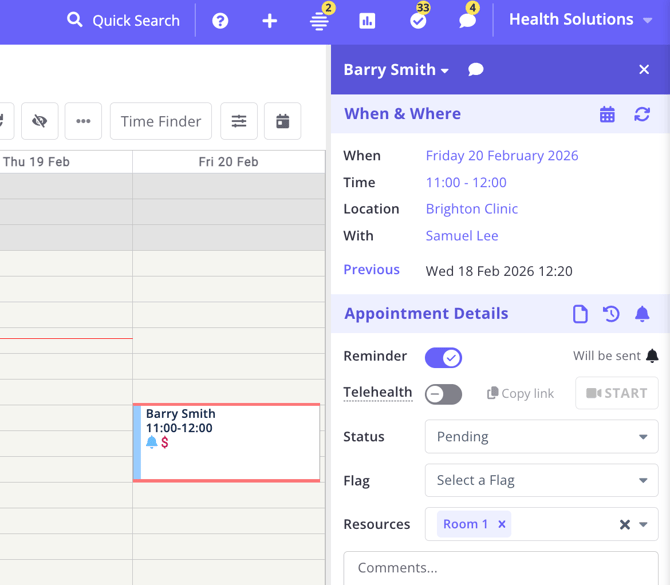This screenshot has width=670, height=585.
Task: Click the reschedule calendar icon in When & Where
Action: pyautogui.click(x=607, y=114)
